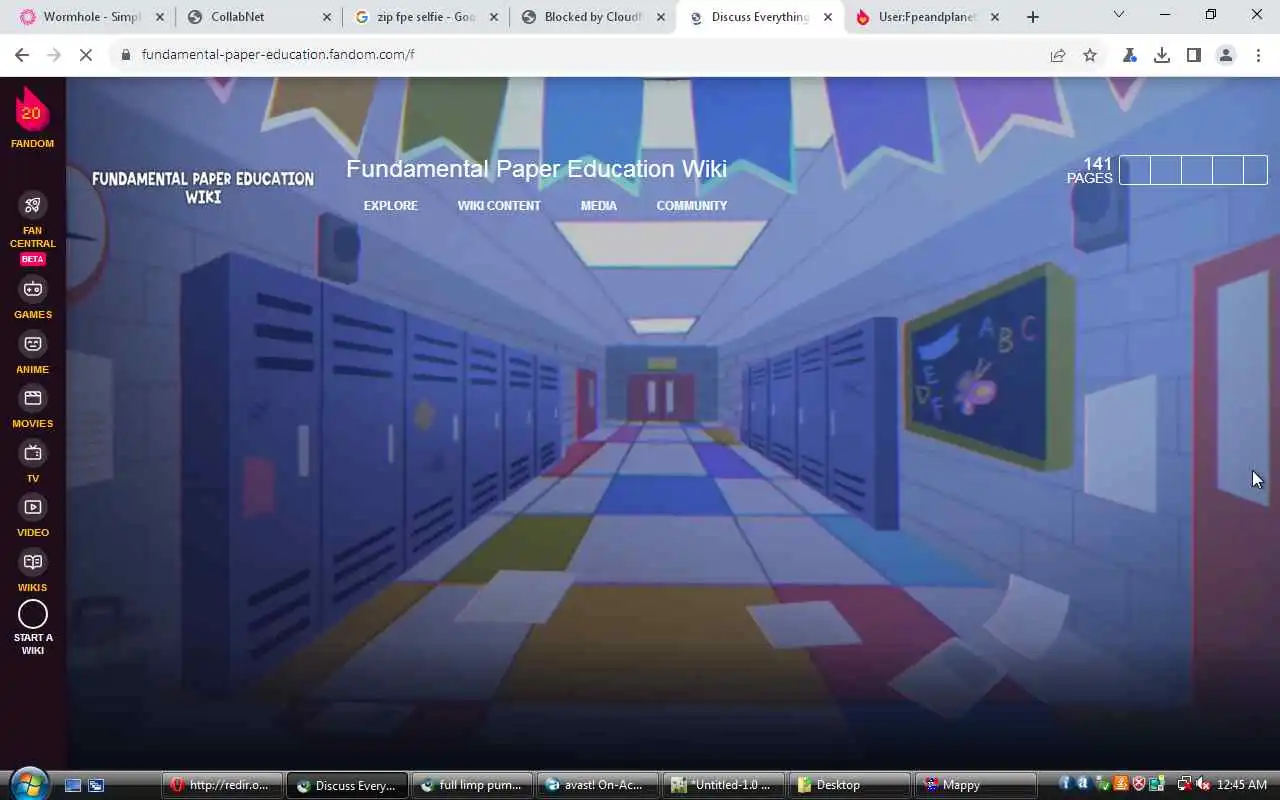Image resolution: width=1280 pixels, height=800 pixels.
Task: Click the wiki wordmark logo
Action: pyautogui.click(x=203, y=188)
